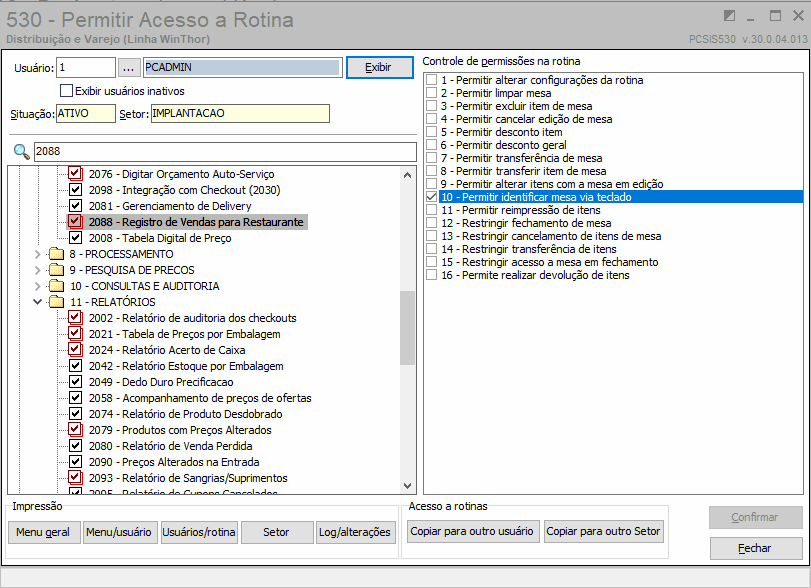Toggle checkbox for 2058 - Acompanhamento de preços de ofertas
This screenshot has width=811, height=588.
pyautogui.click(x=75, y=398)
